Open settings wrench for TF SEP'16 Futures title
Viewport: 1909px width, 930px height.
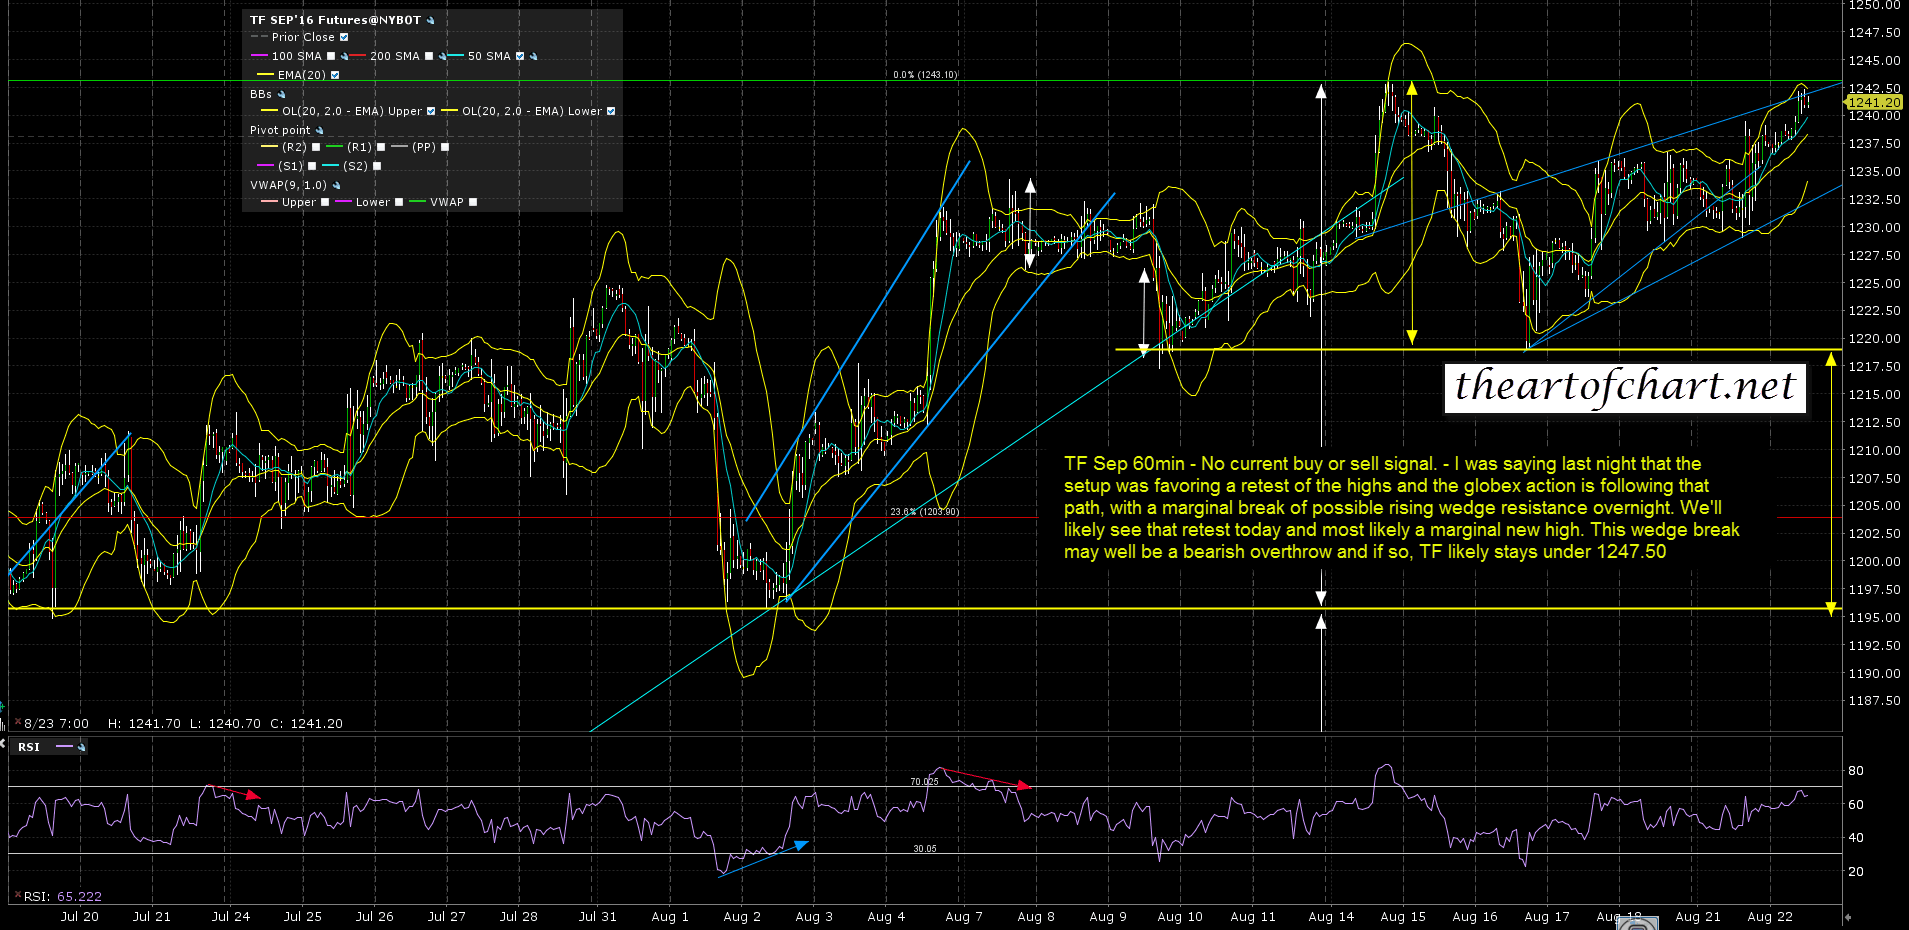pyautogui.click(x=431, y=20)
